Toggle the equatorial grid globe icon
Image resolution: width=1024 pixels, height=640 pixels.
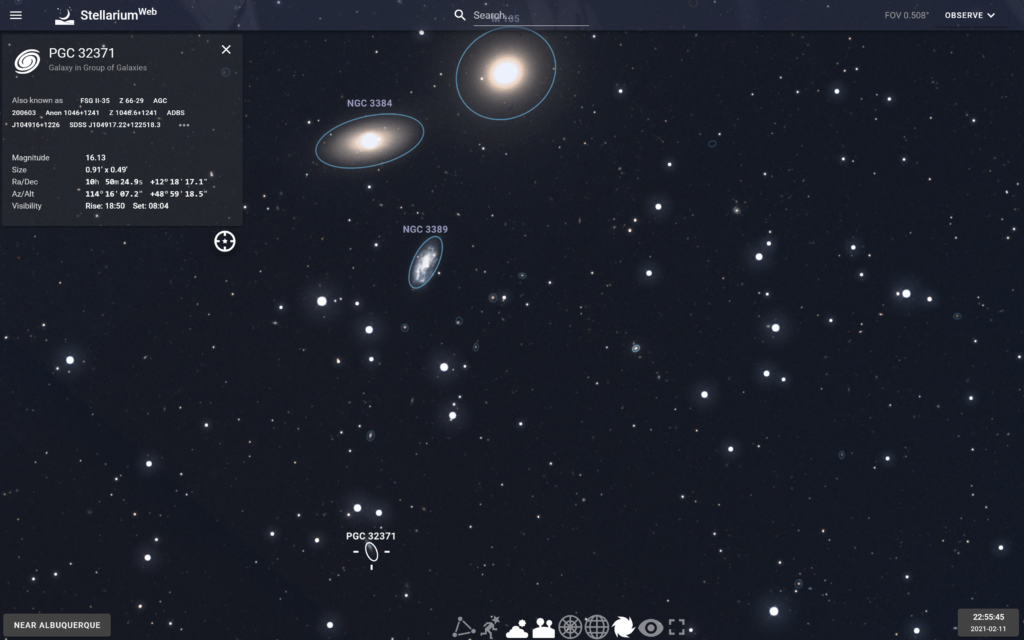coord(596,627)
